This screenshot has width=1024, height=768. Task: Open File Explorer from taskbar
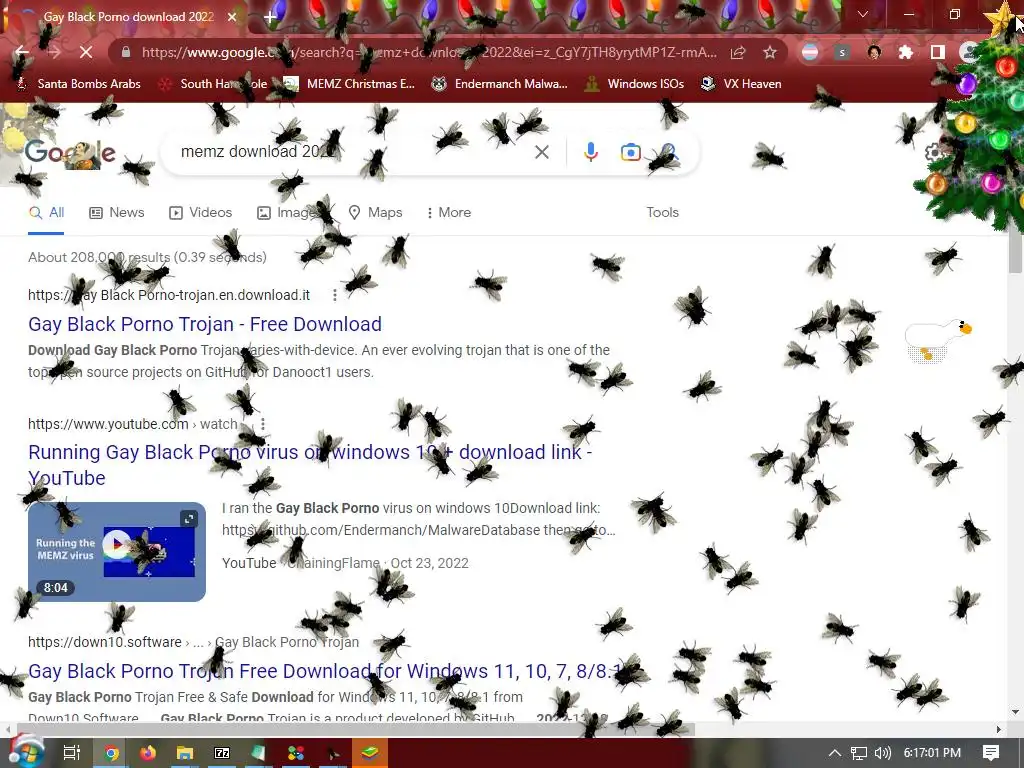[x=185, y=753]
